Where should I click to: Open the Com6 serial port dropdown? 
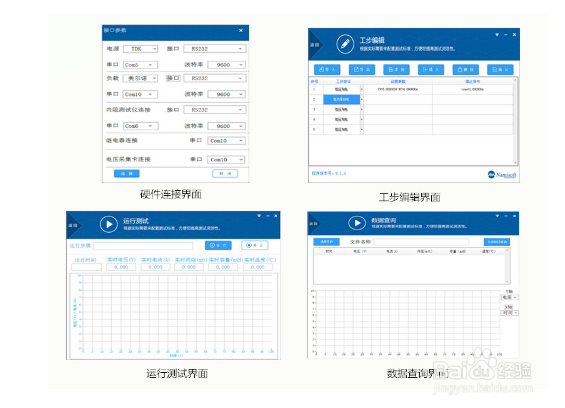point(141,126)
